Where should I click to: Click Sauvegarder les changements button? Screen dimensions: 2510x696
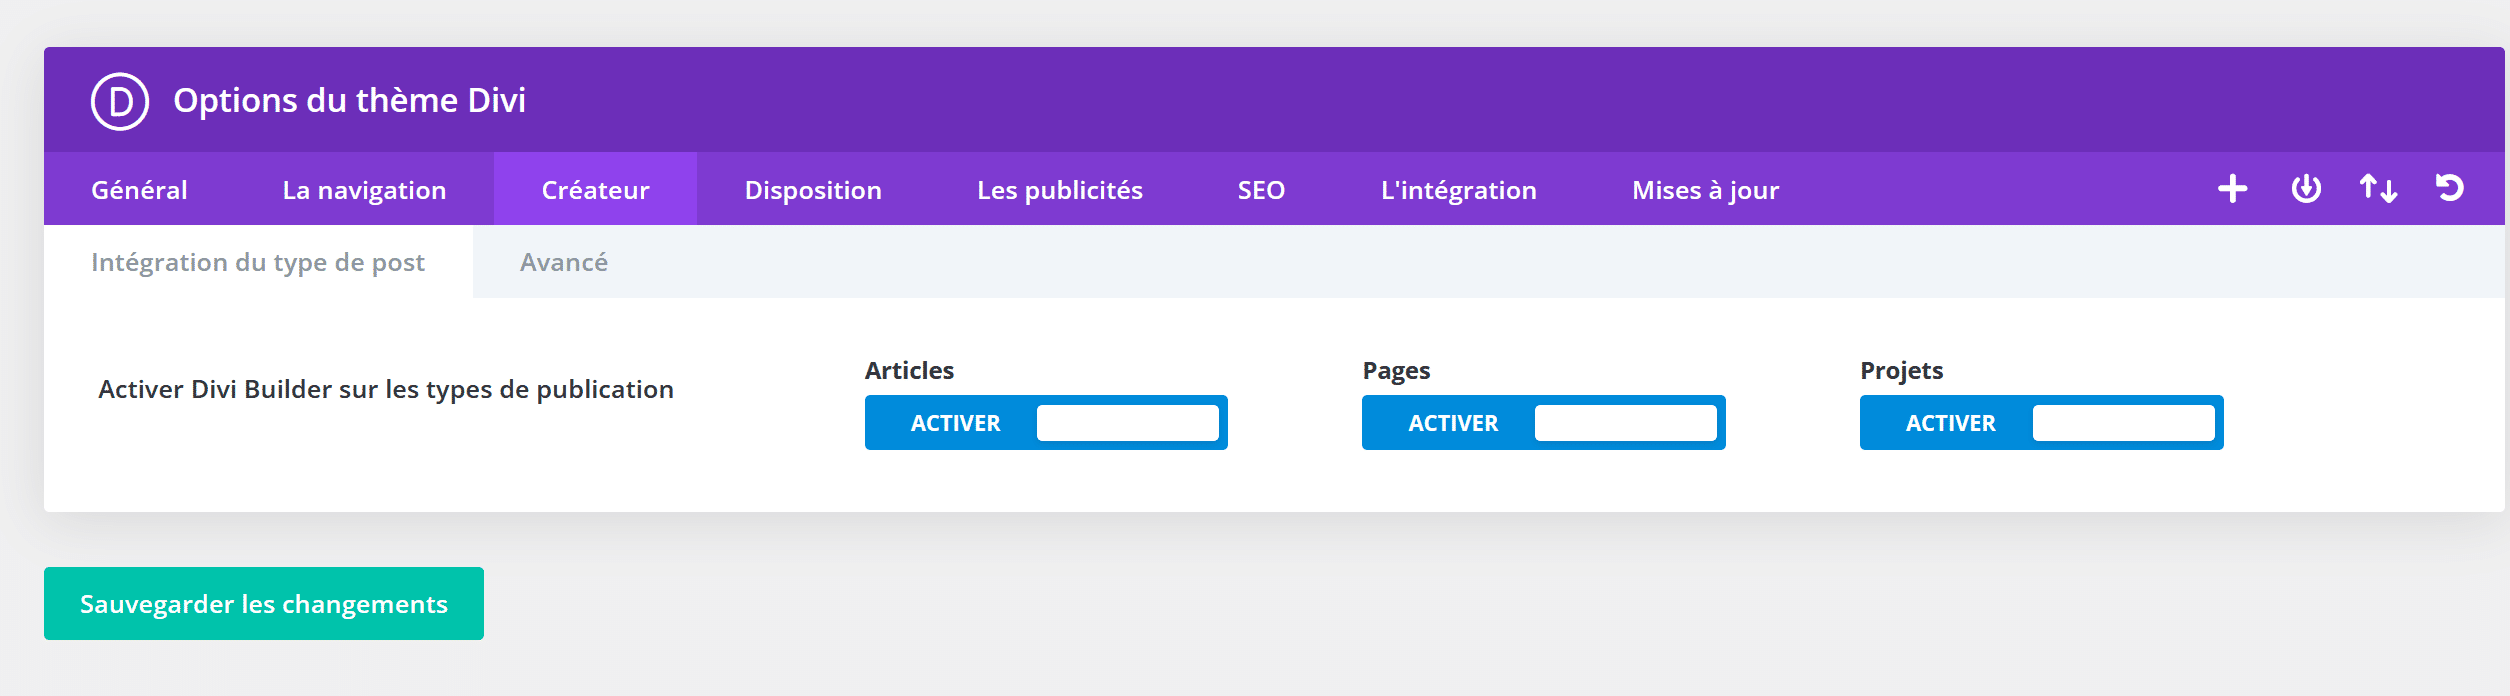(x=264, y=603)
